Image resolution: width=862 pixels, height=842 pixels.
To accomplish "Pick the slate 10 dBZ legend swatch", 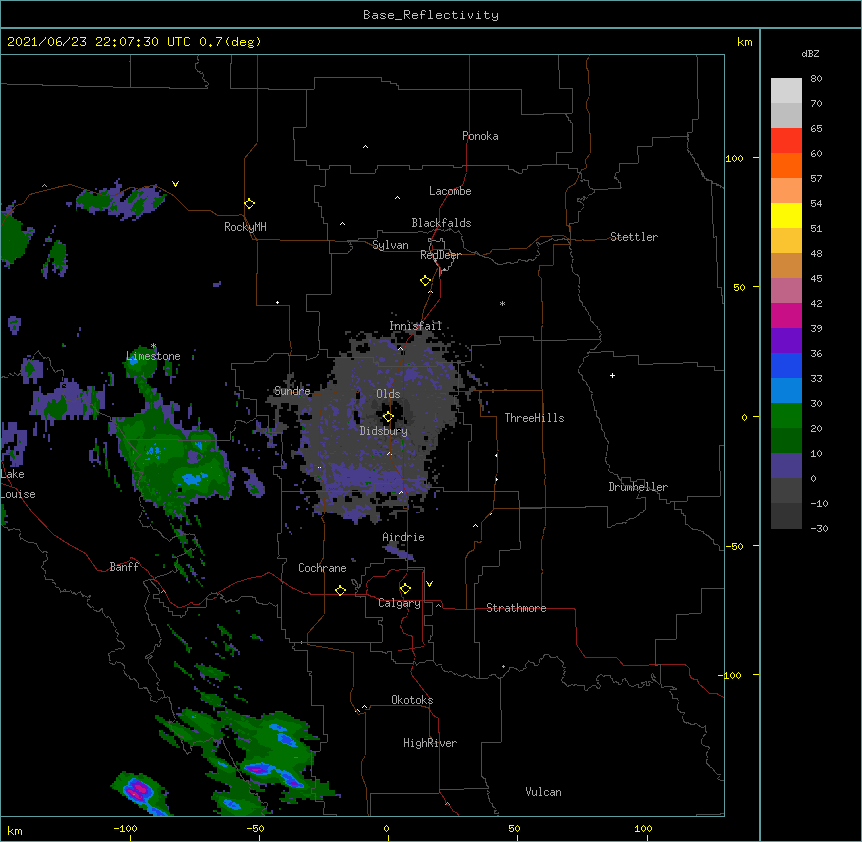I will pos(786,466).
